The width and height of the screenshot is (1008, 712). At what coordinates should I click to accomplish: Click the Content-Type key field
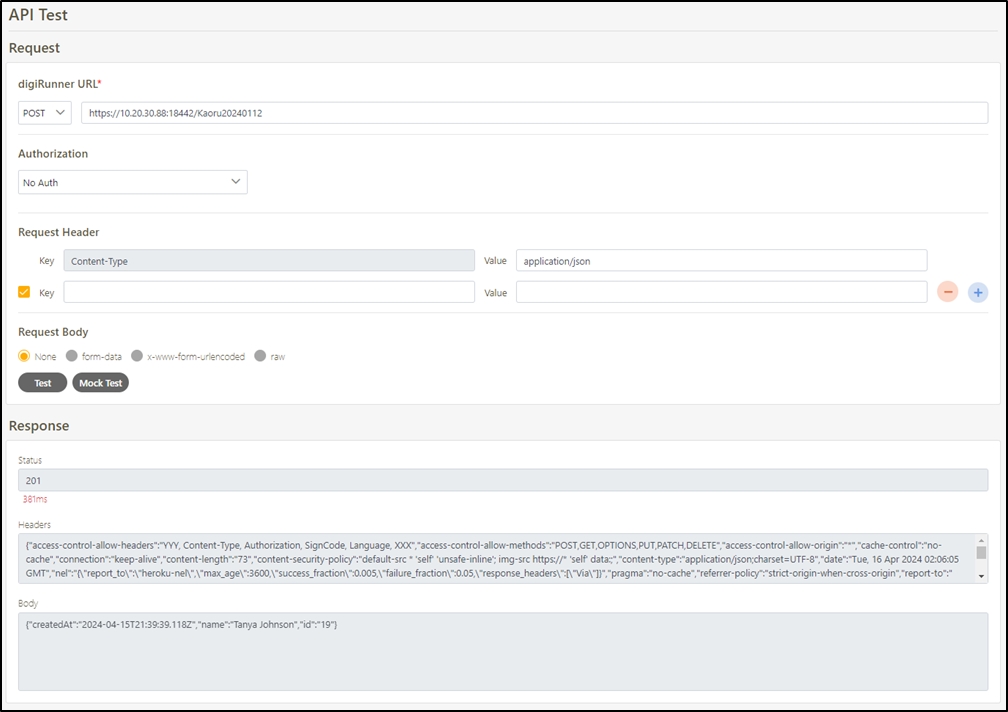click(269, 261)
